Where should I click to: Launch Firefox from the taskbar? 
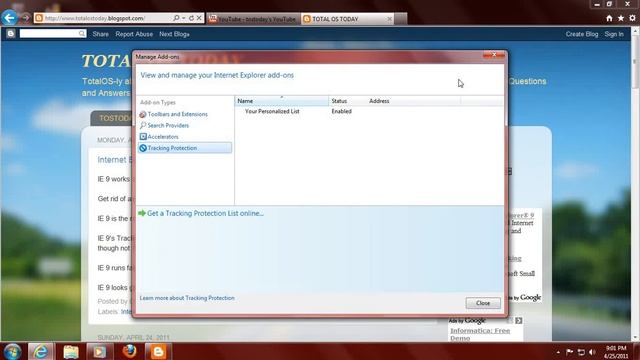pos(129,351)
